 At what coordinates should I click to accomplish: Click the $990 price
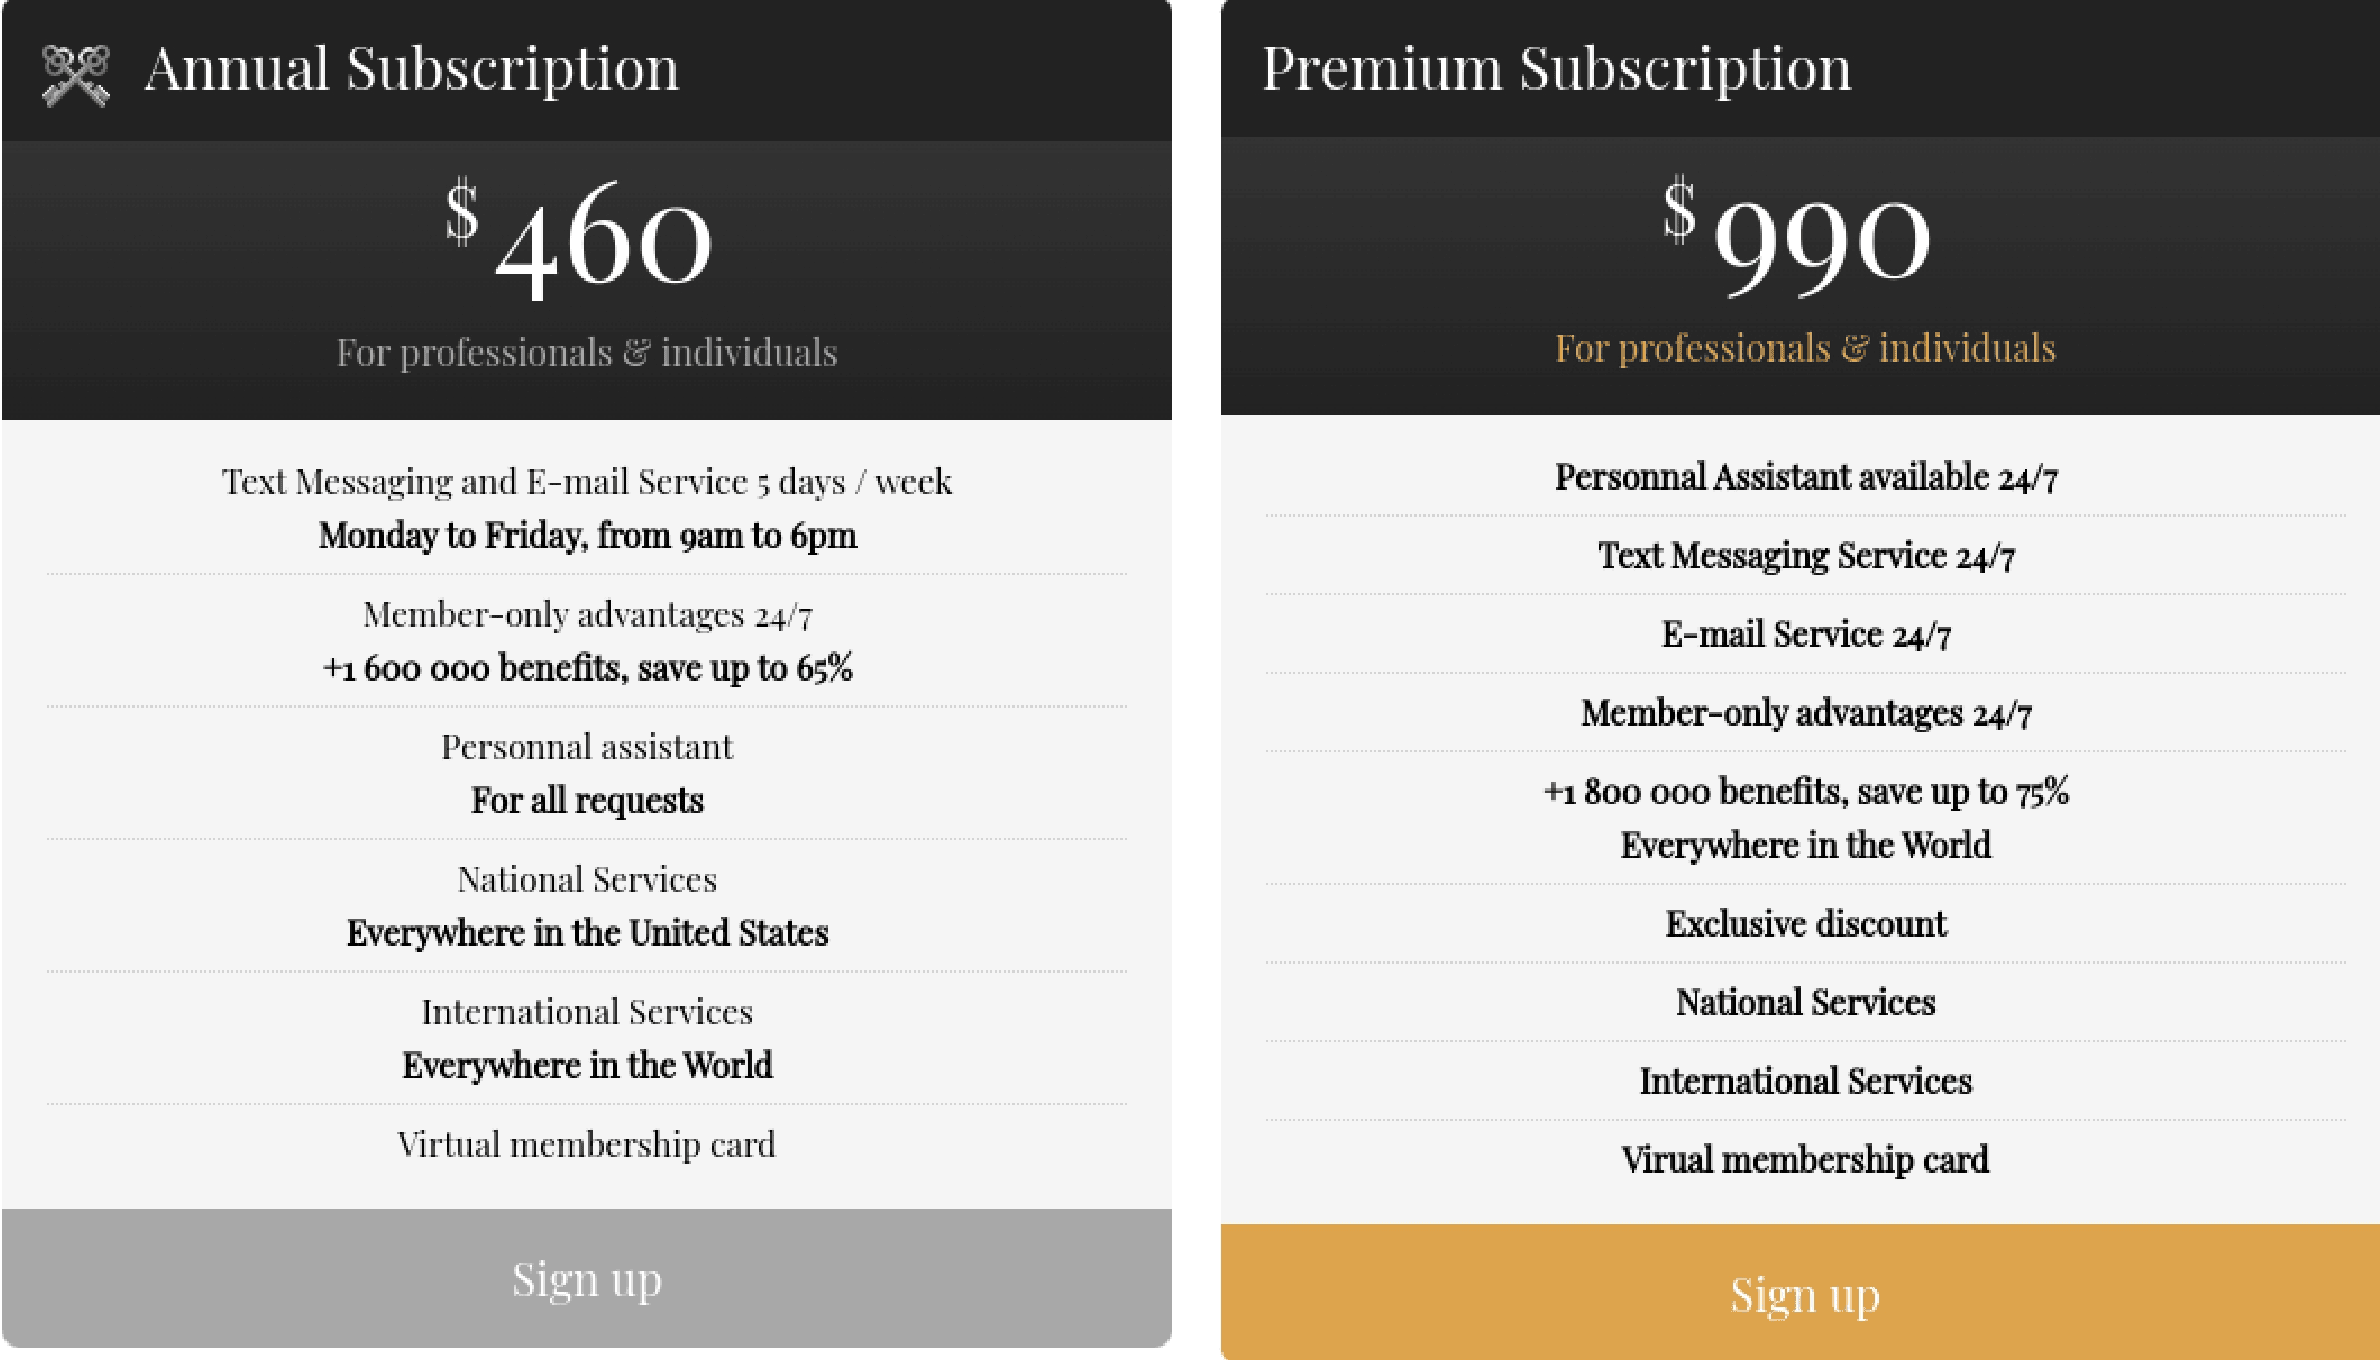[x=1798, y=237]
